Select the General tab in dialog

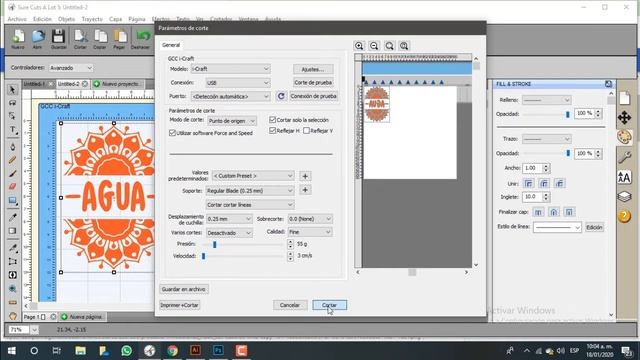pyautogui.click(x=171, y=45)
